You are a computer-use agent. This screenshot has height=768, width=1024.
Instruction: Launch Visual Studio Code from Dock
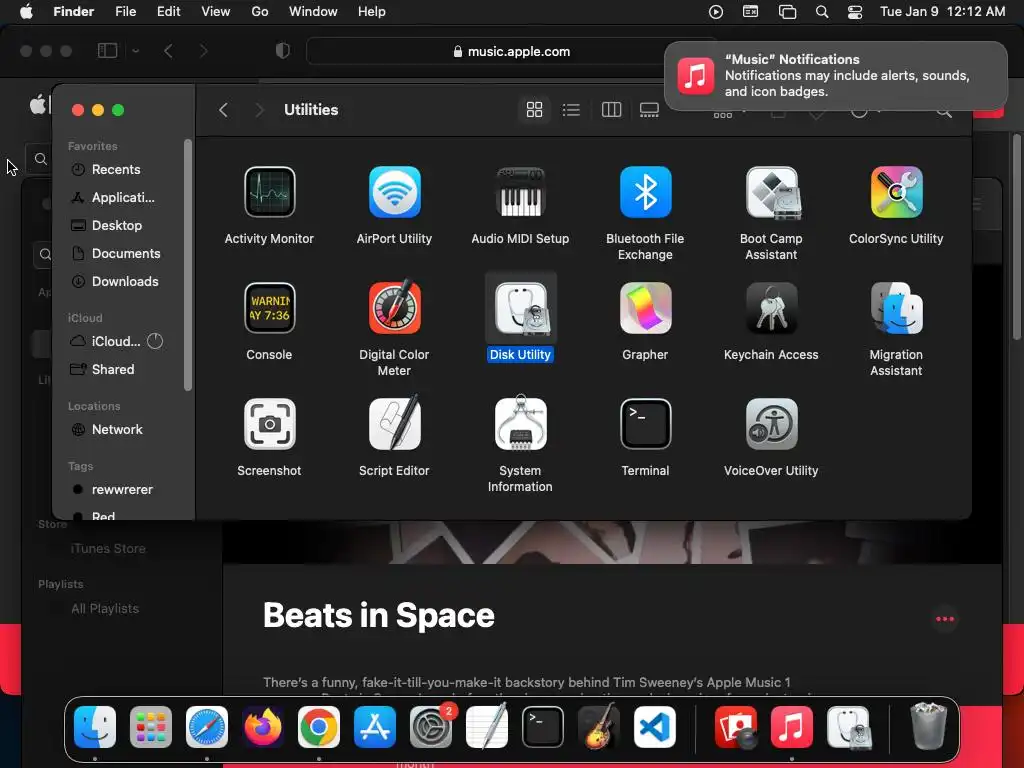point(654,727)
